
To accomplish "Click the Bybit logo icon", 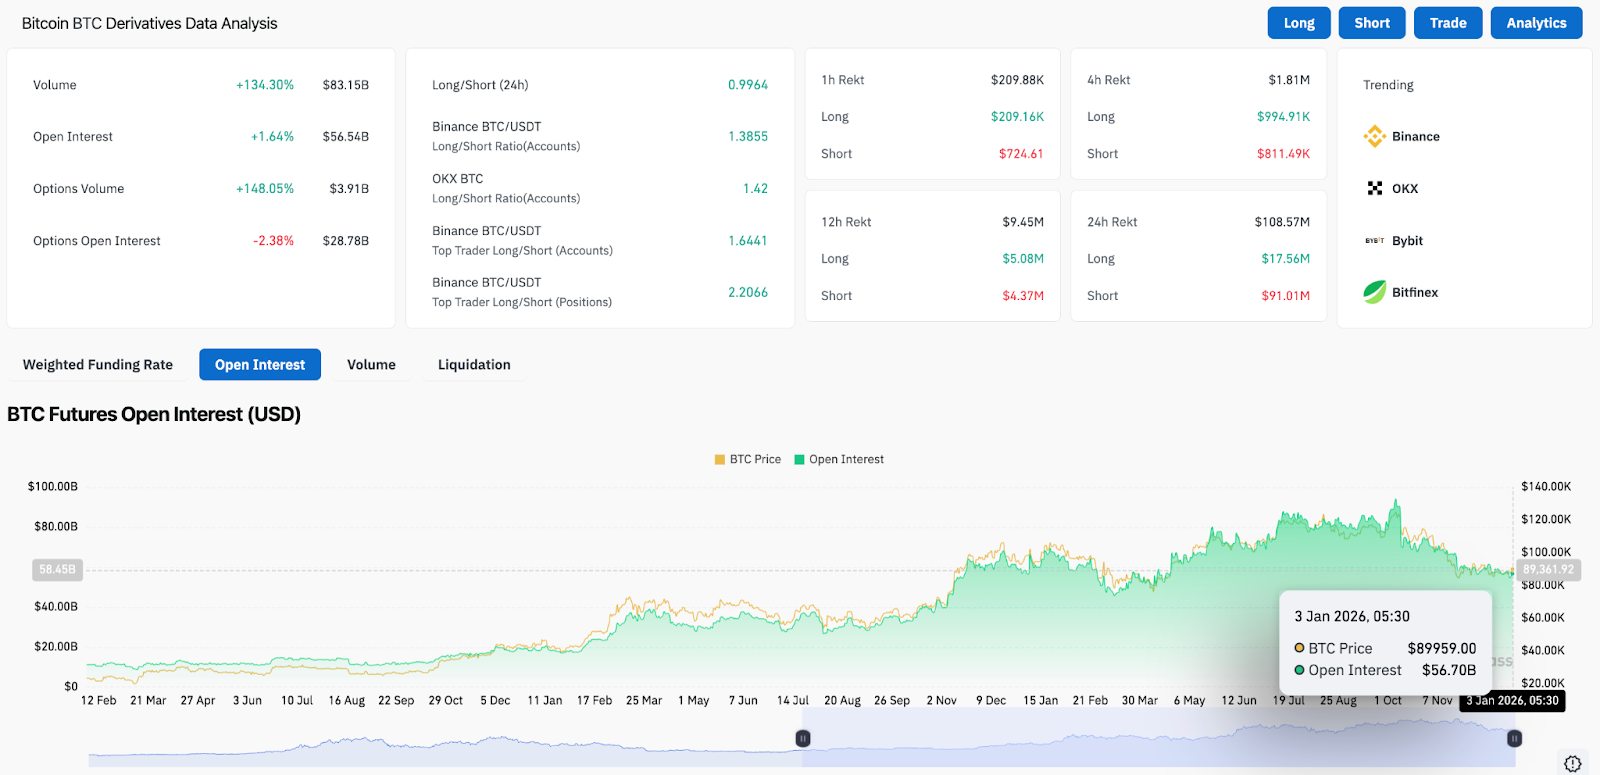I will click(1374, 240).
